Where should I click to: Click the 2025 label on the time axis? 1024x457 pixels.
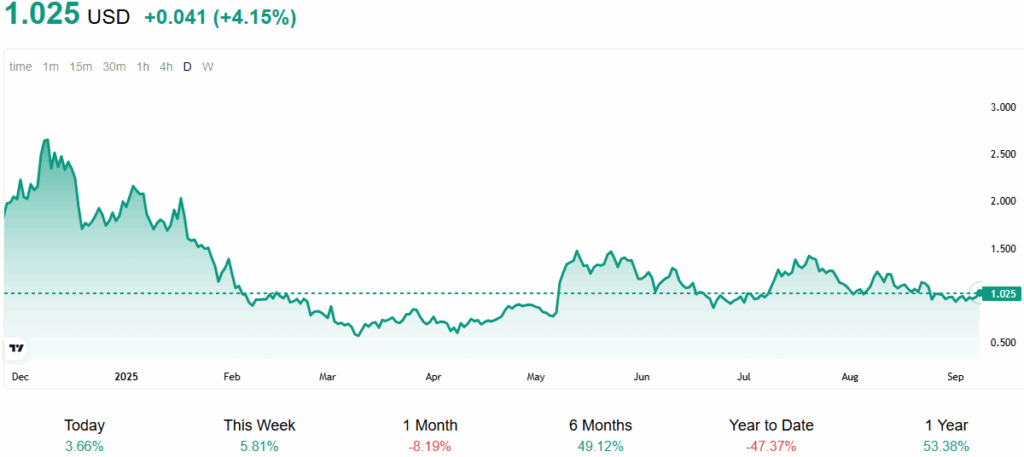click(126, 377)
